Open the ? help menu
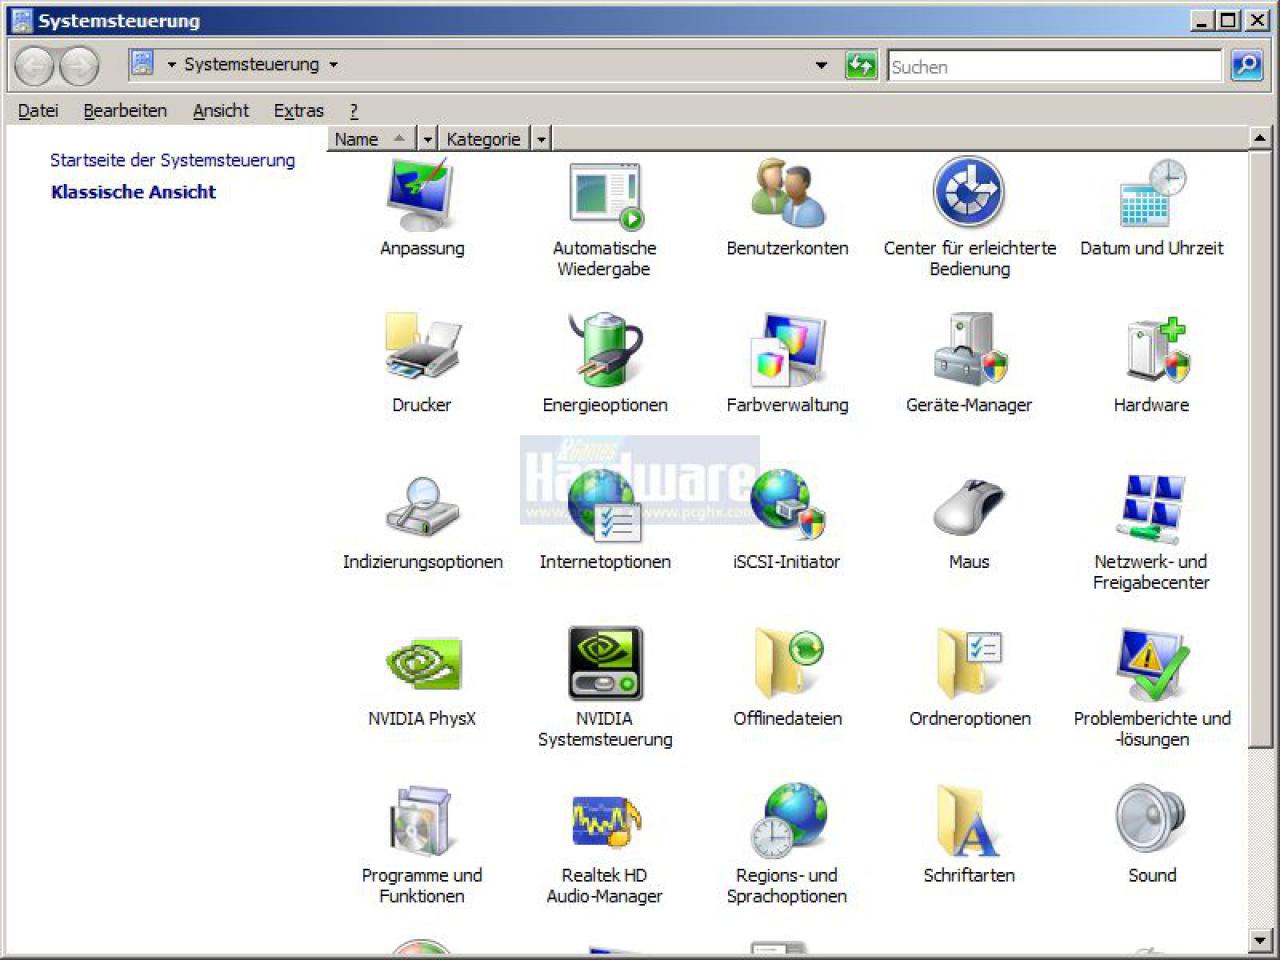 (354, 111)
